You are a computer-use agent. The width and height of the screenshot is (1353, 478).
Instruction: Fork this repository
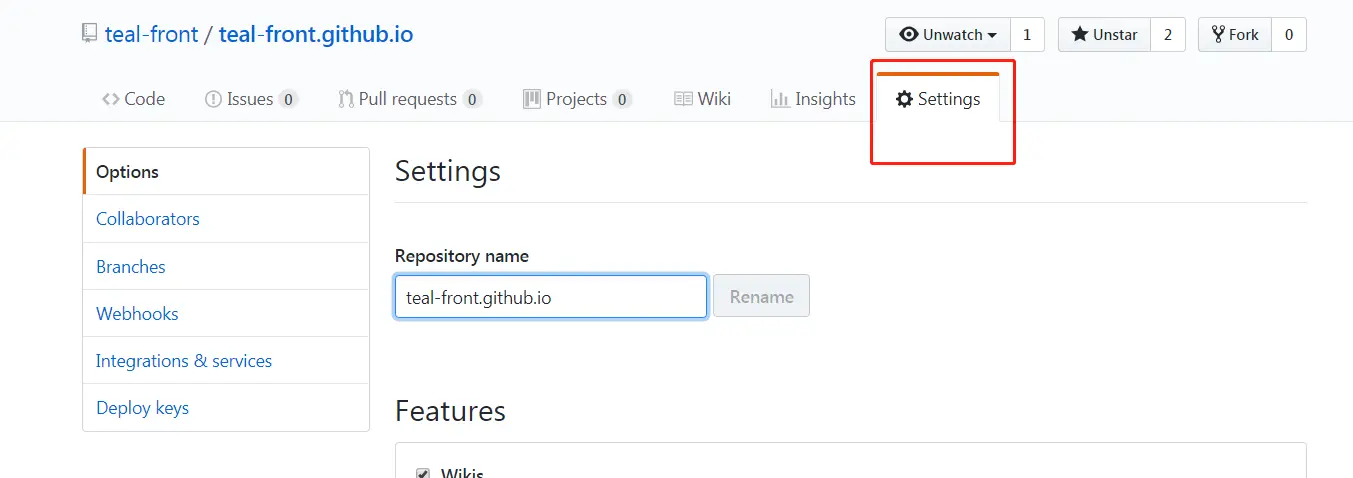tap(1235, 35)
